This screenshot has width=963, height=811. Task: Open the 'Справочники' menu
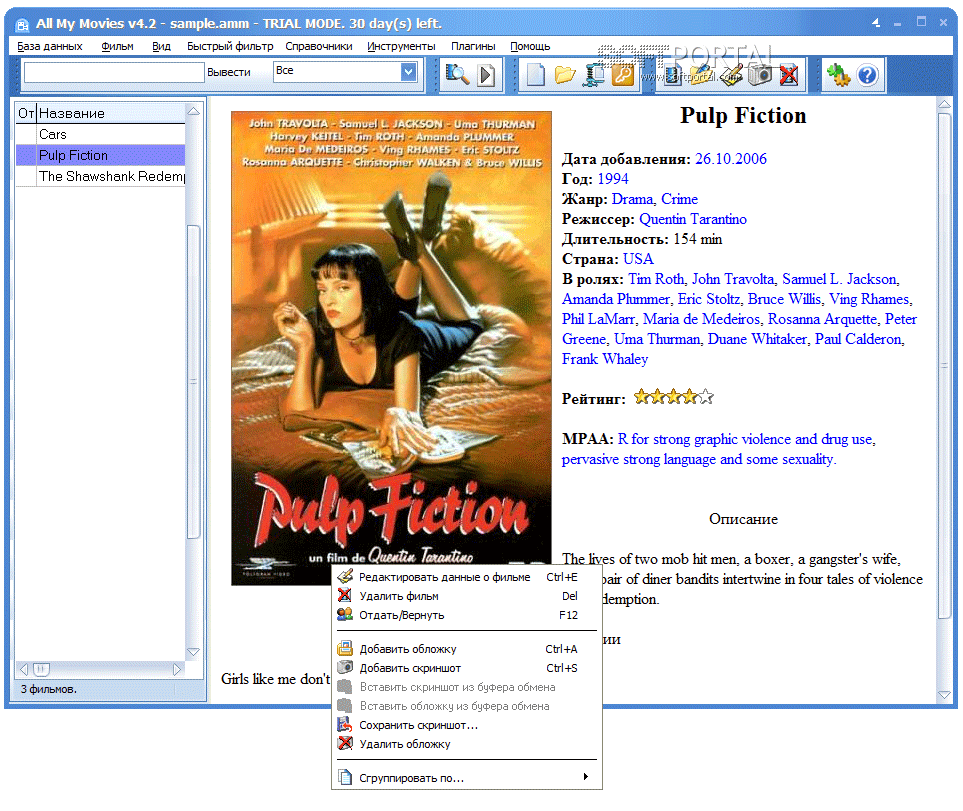click(319, 46)
